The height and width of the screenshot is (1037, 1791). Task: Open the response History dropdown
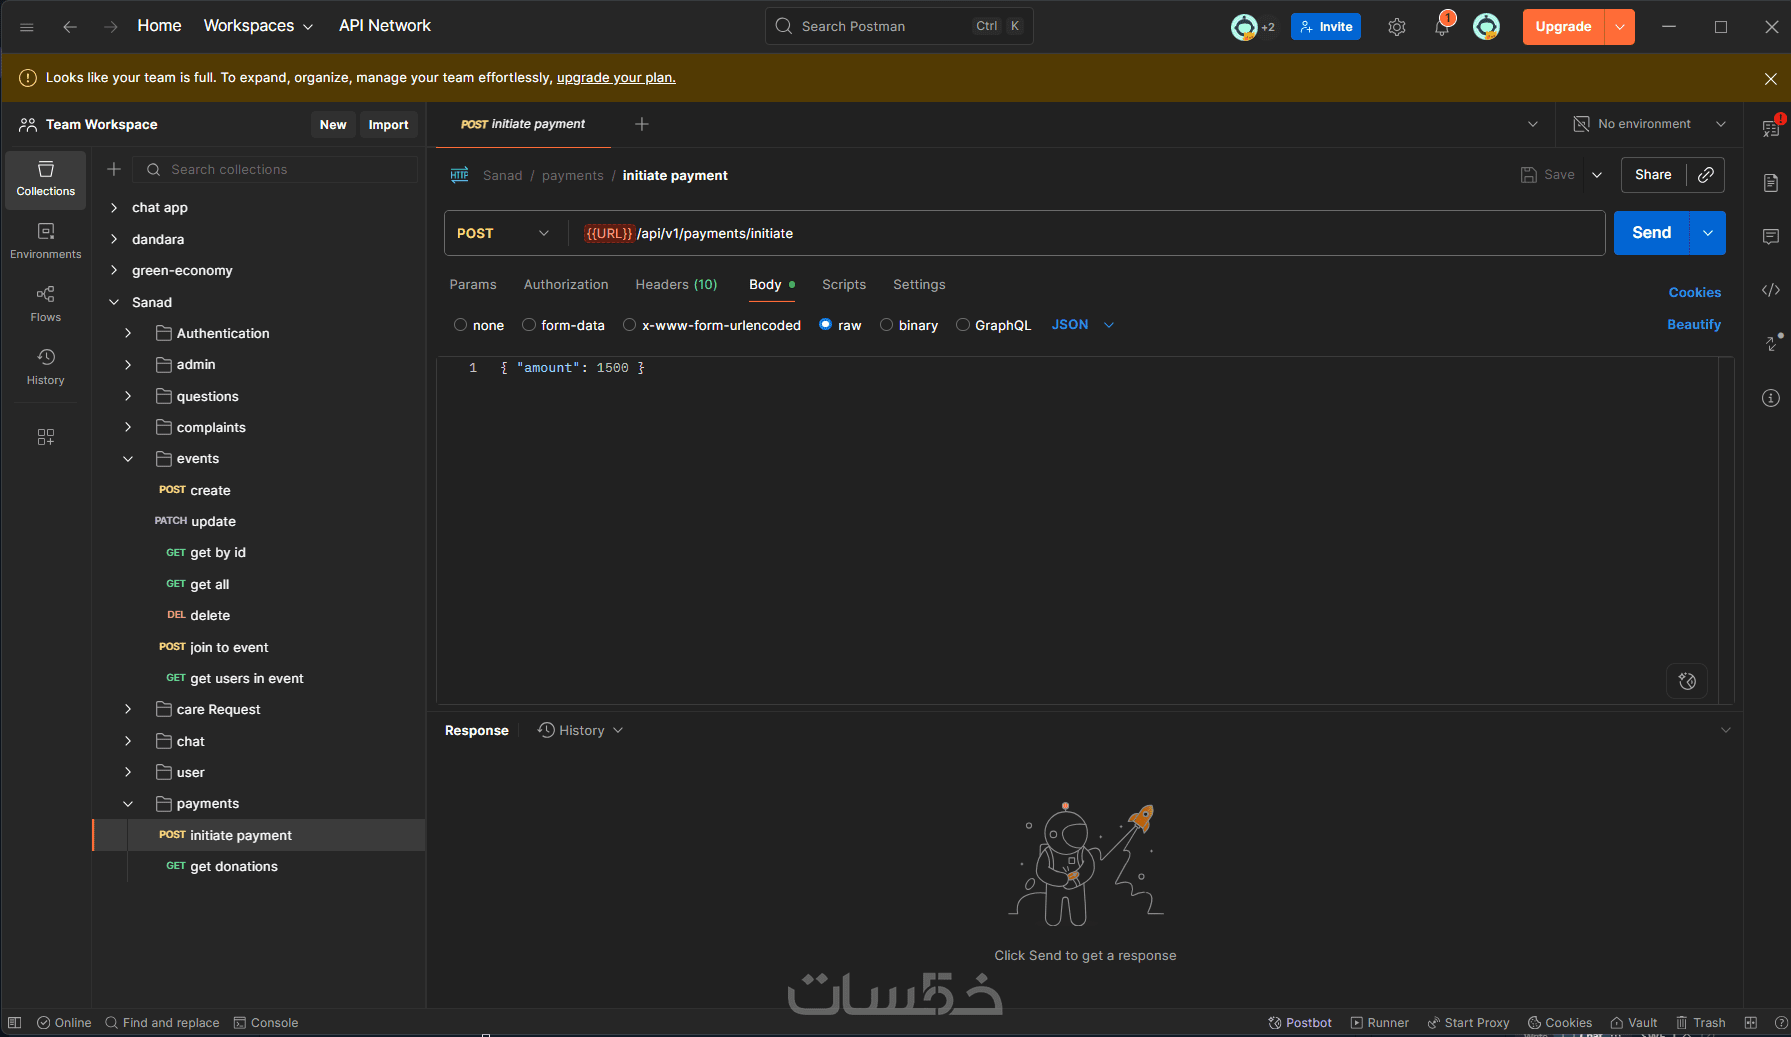[580, 731]
